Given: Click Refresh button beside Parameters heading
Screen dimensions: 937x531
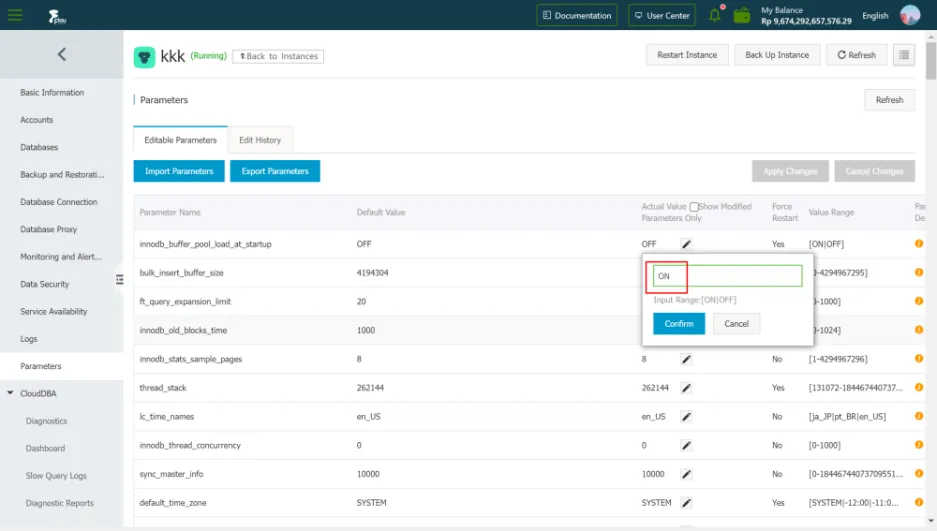Looking at the screenshot, I should (889, 100).
